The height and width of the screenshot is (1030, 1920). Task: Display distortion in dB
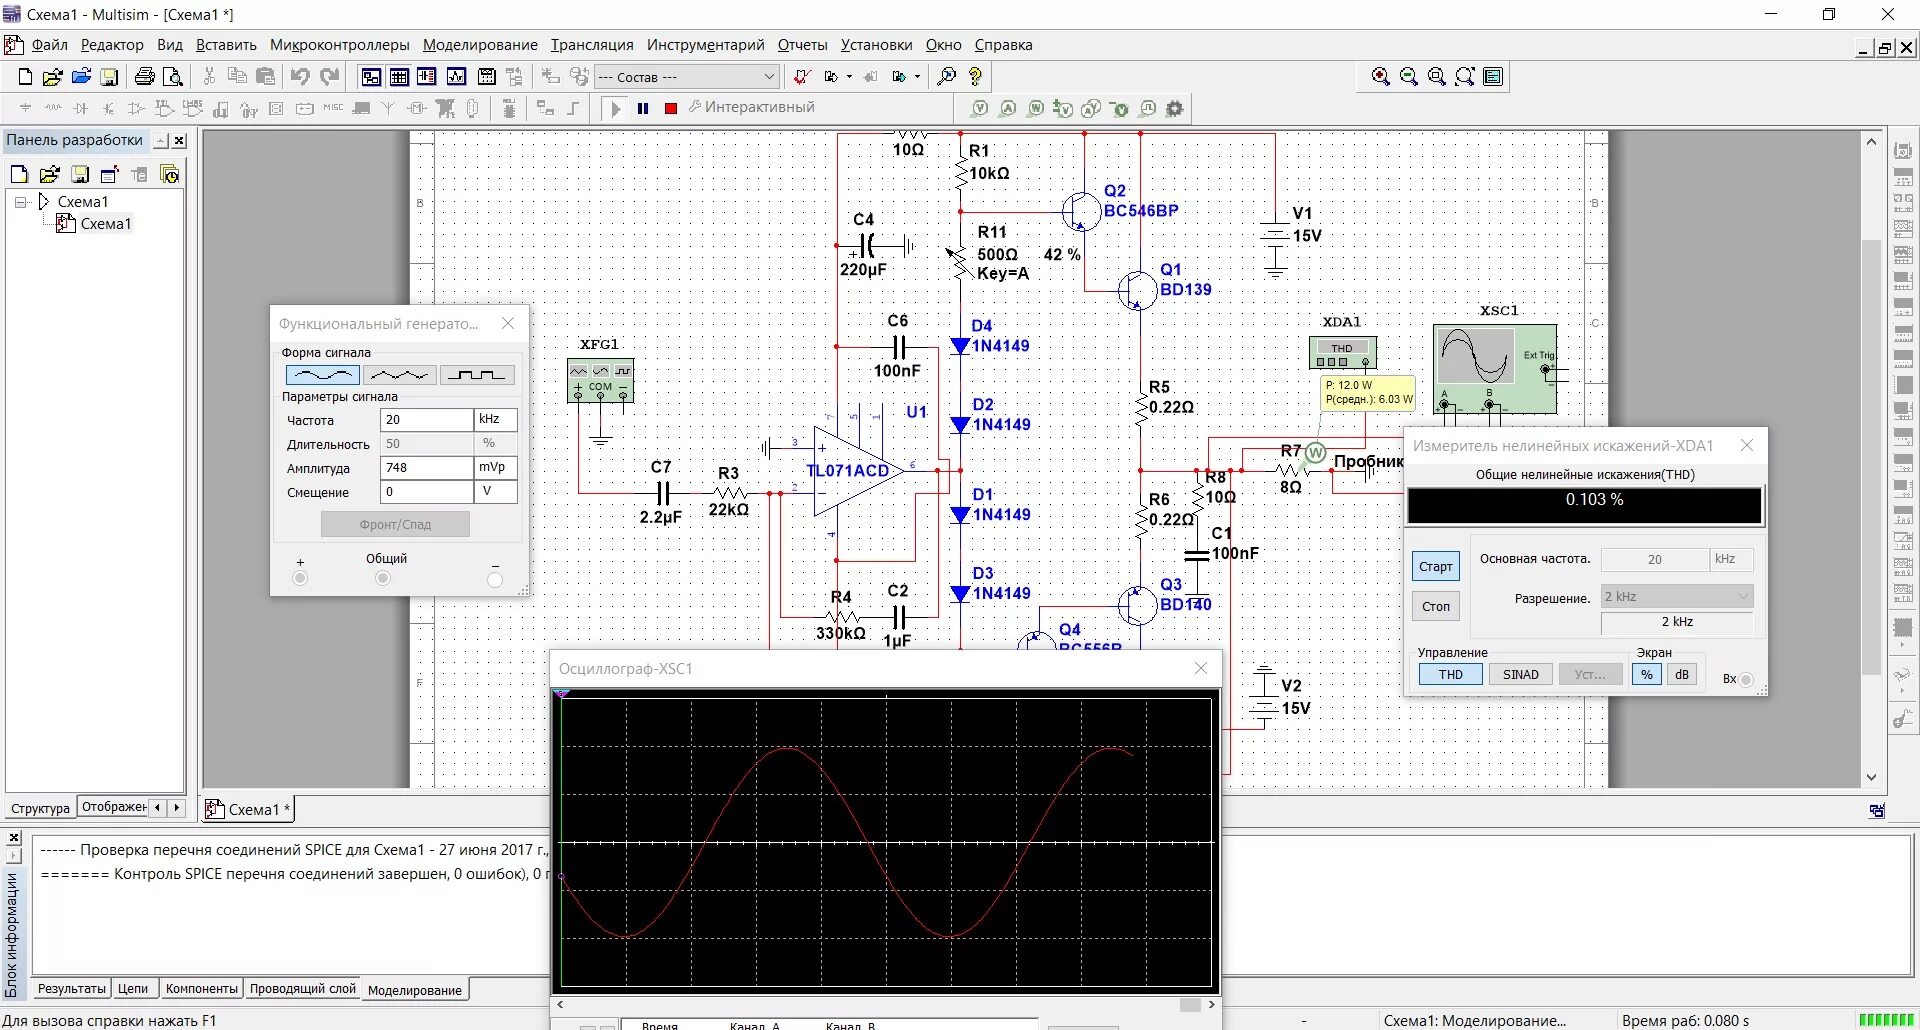coord(1682,675)
